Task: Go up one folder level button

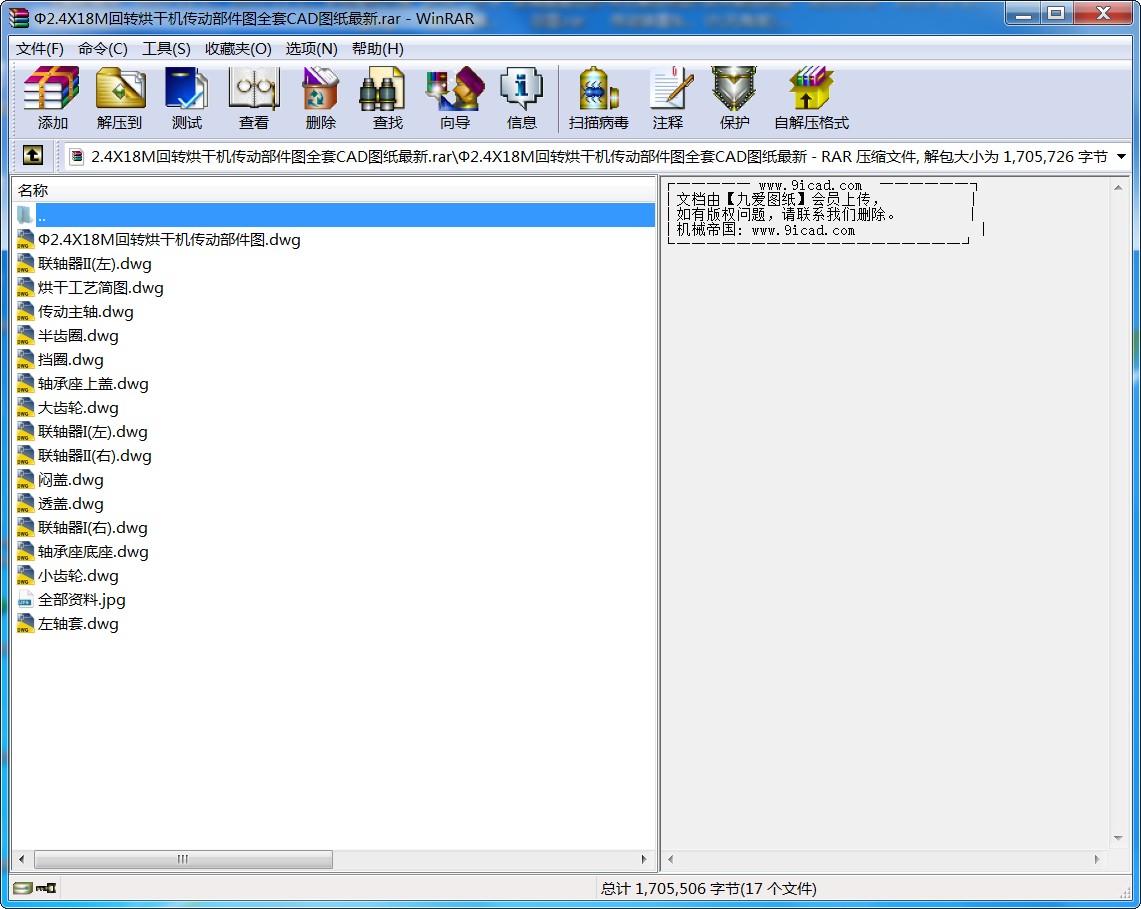Action: click(32, 156)
